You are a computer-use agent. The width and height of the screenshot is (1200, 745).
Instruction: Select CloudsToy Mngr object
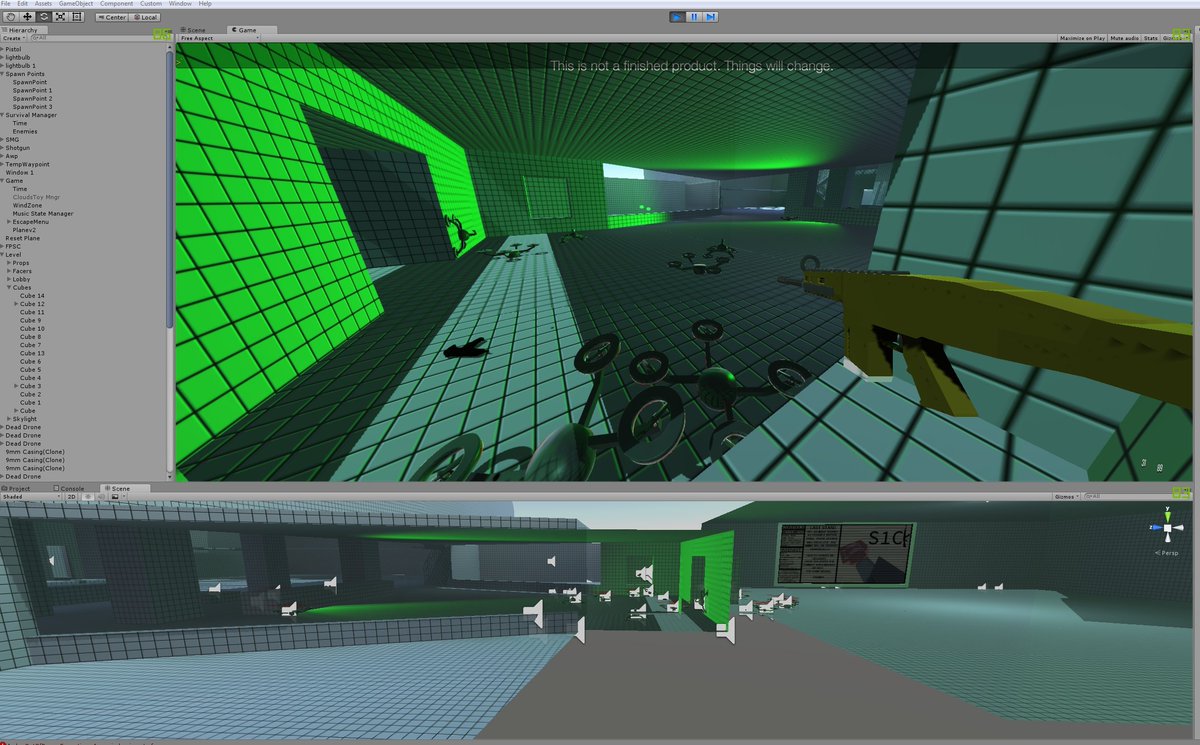[x=37, y=197]
